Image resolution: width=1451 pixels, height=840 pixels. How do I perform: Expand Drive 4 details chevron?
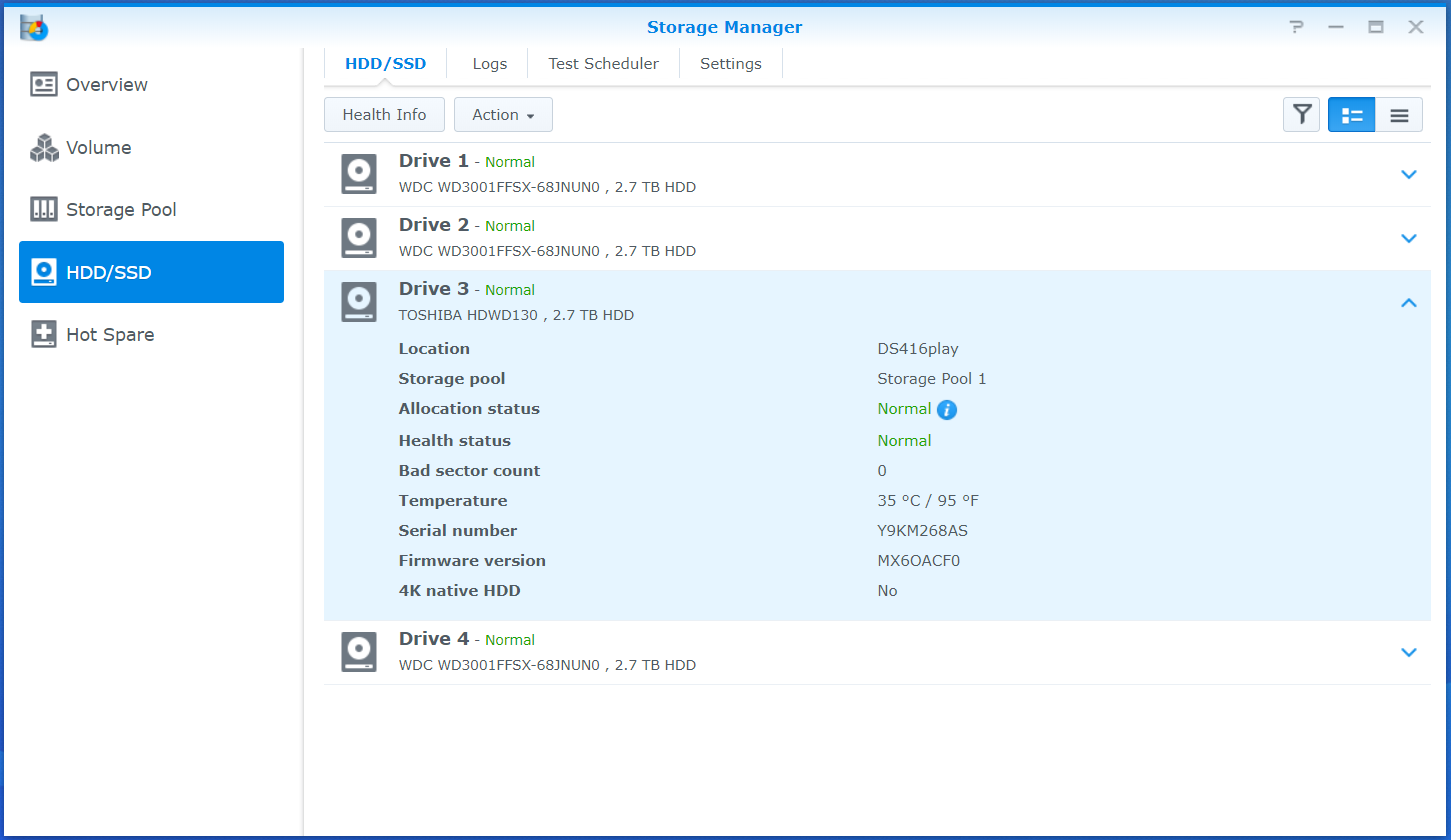[1409, 652]
